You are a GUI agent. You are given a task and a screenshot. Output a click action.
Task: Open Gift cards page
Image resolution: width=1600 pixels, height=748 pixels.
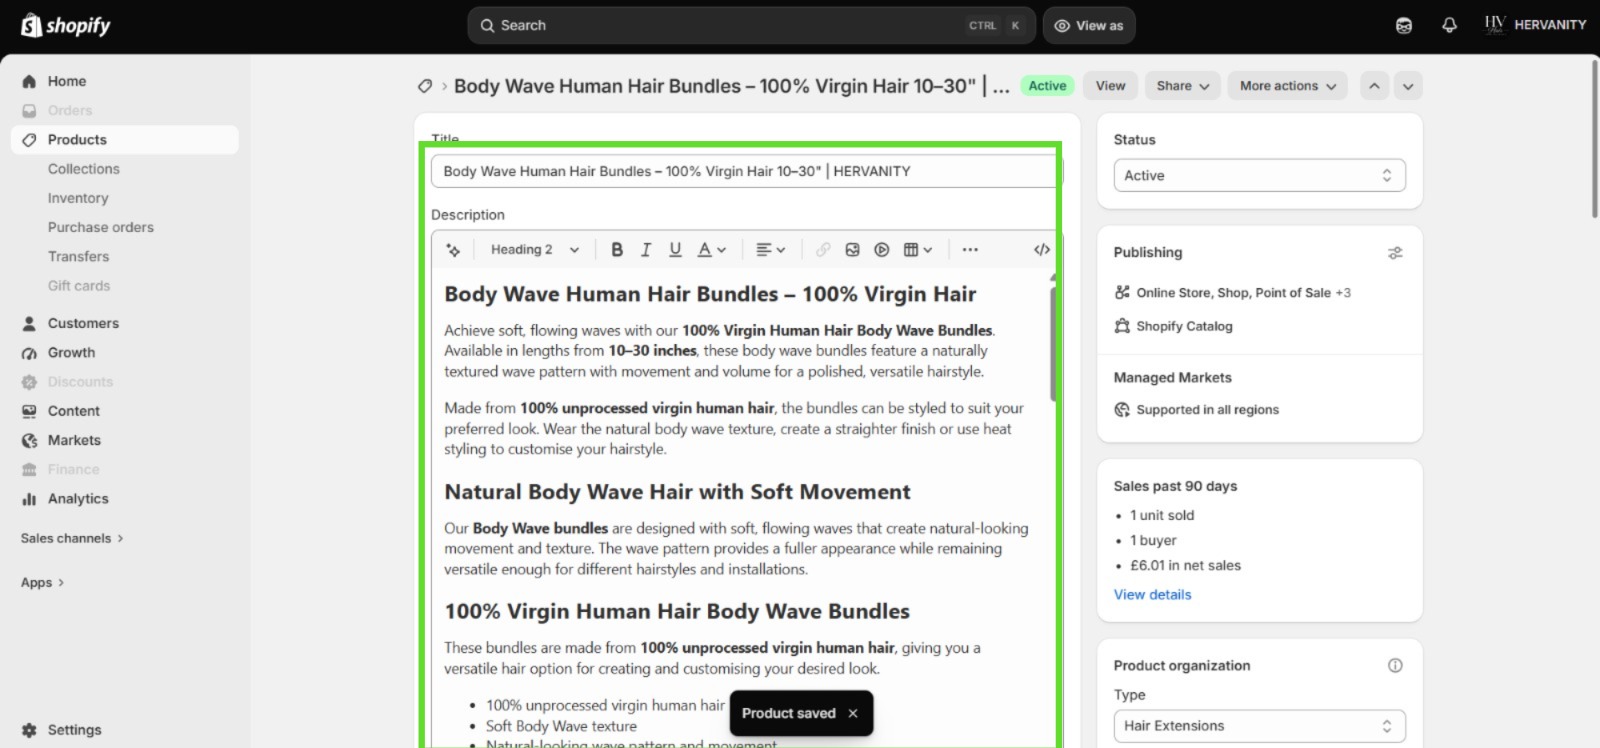click(79, 285)
